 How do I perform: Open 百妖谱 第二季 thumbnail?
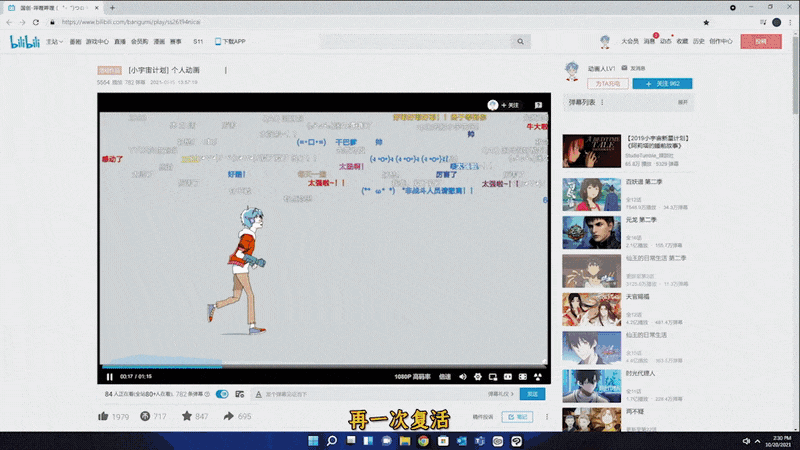click(x=591, y=194)
